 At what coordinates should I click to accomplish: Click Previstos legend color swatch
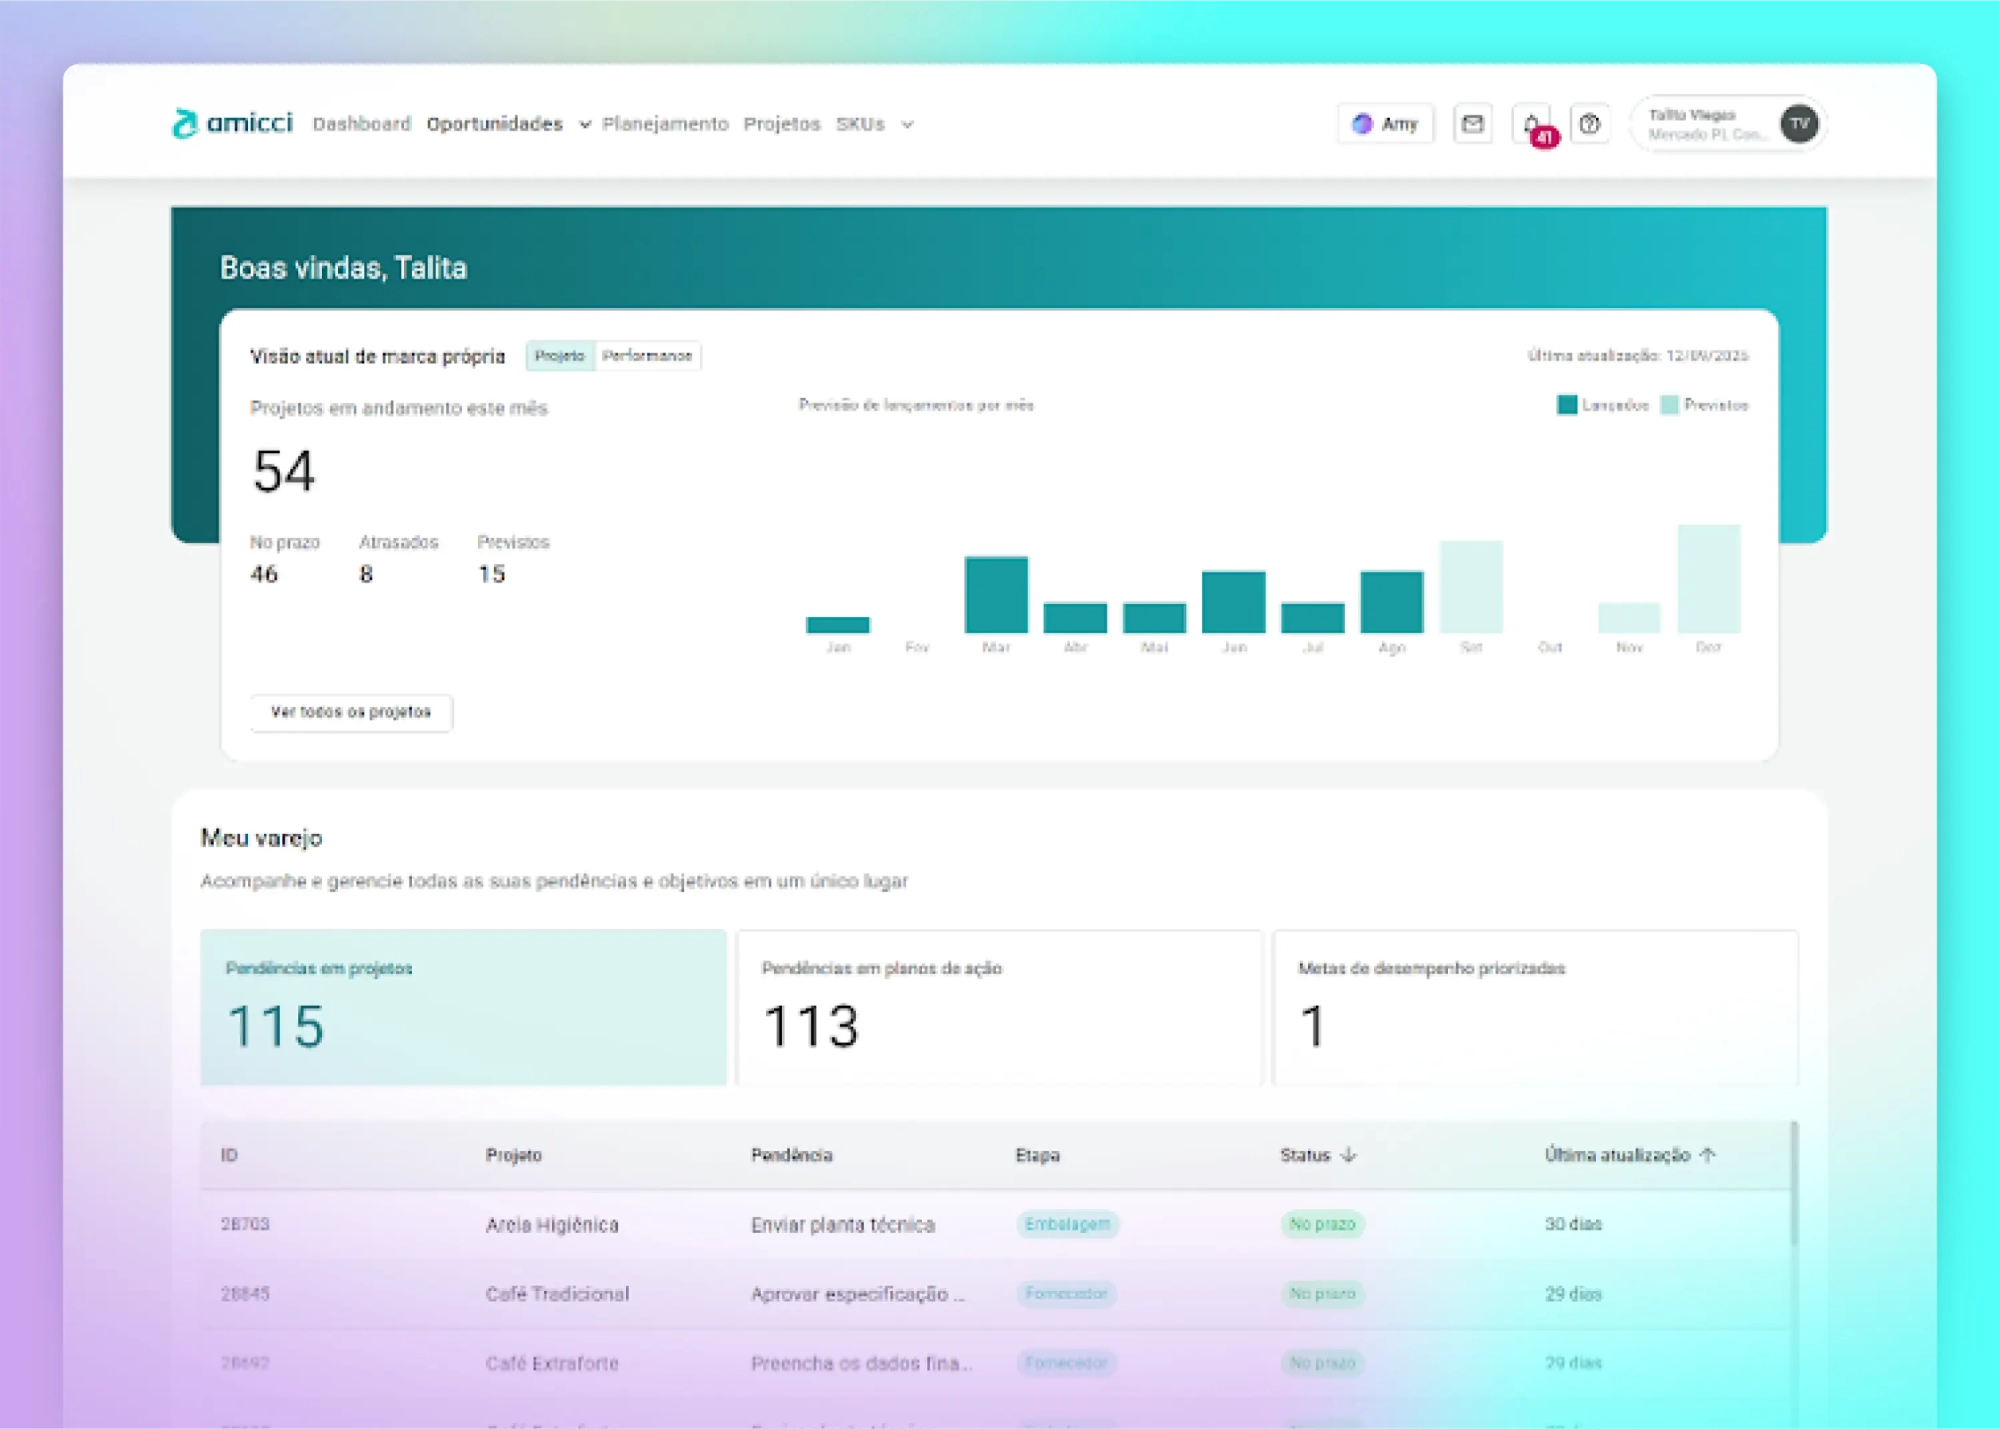click(1669, 405)
